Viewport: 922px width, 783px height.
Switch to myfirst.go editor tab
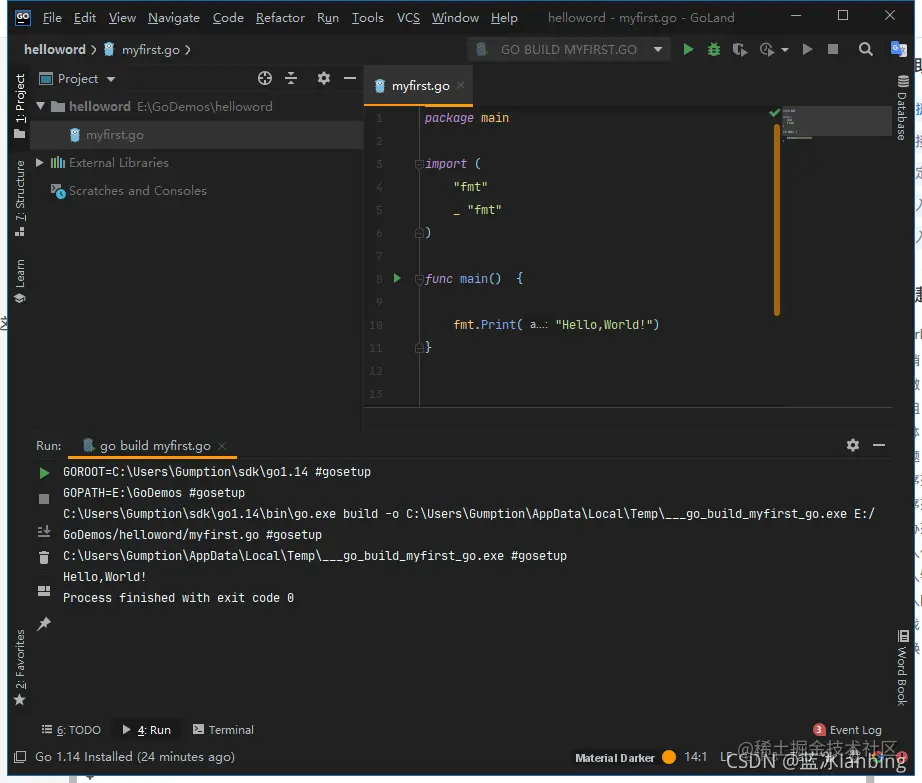(x=420, y=86)
